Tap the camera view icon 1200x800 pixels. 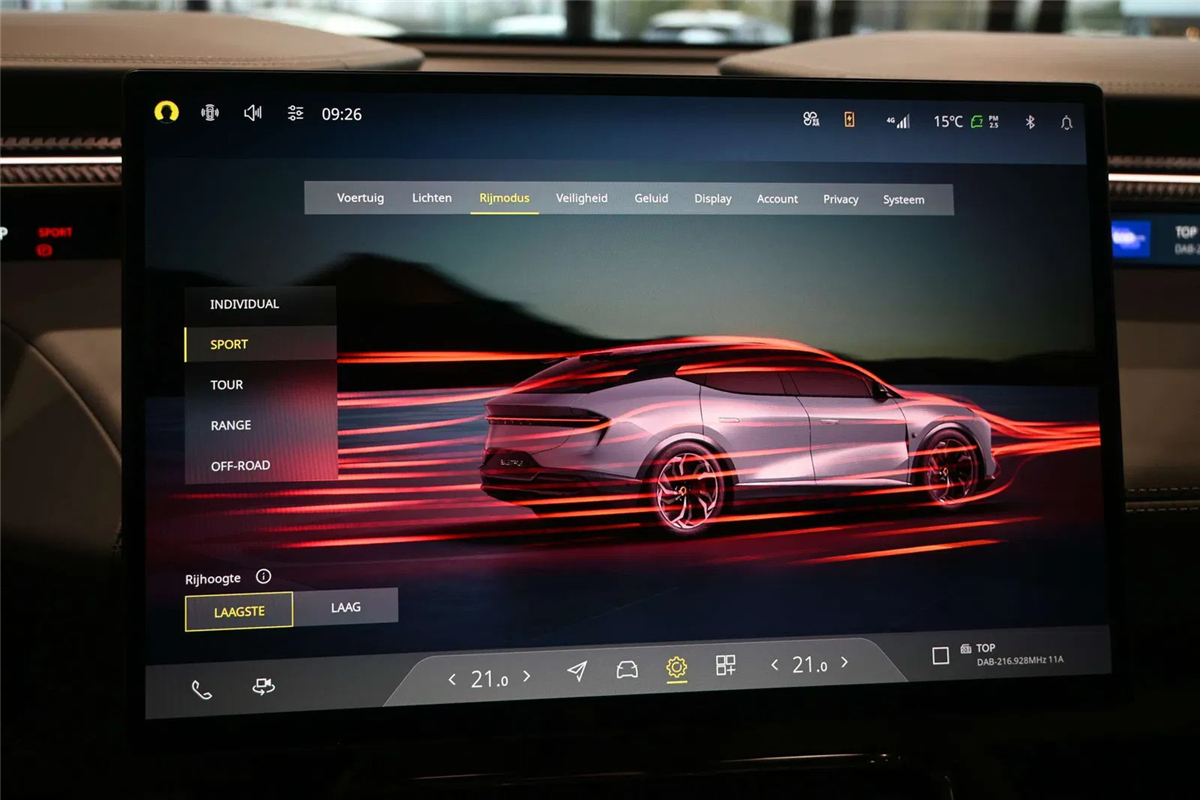point(263,687)
